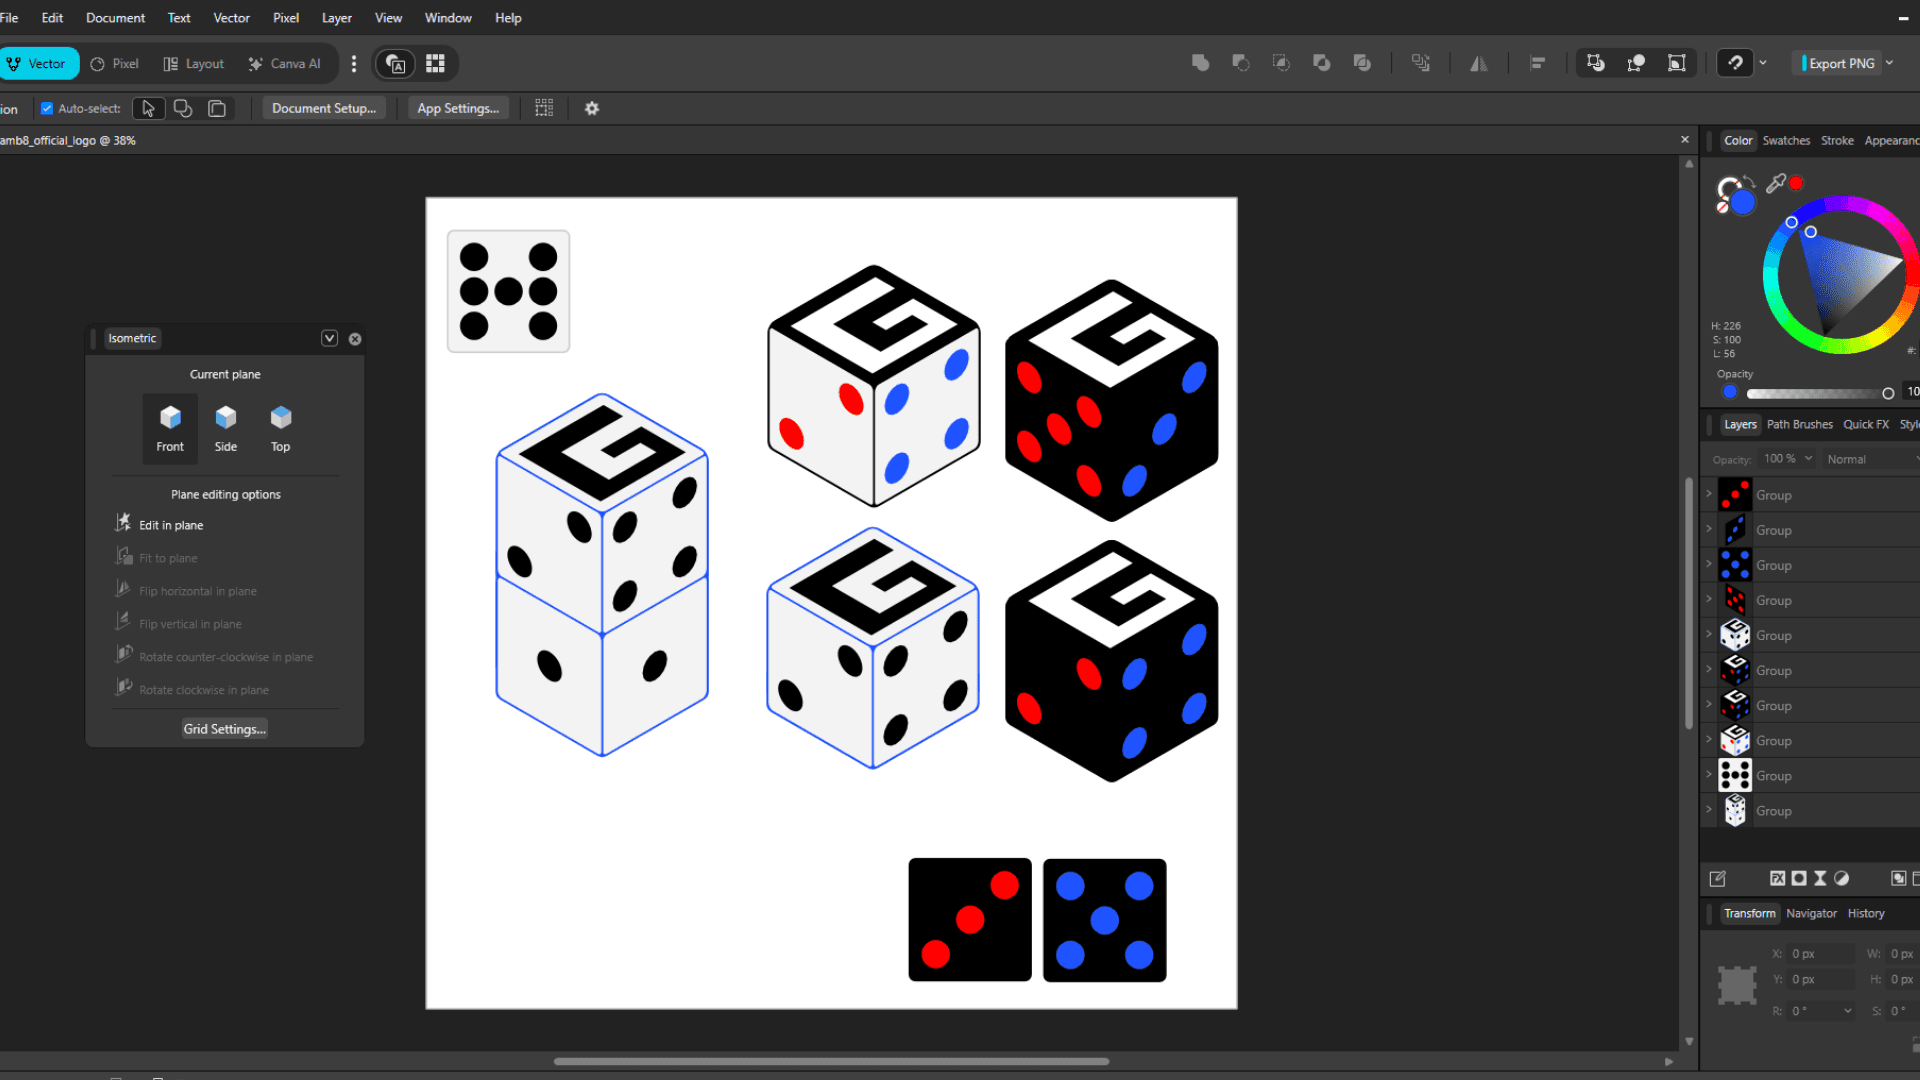Select the Front isometric plane
Image resolution: width=1920 pixels, height=1080 pixels.
click(x=170, y=428)
